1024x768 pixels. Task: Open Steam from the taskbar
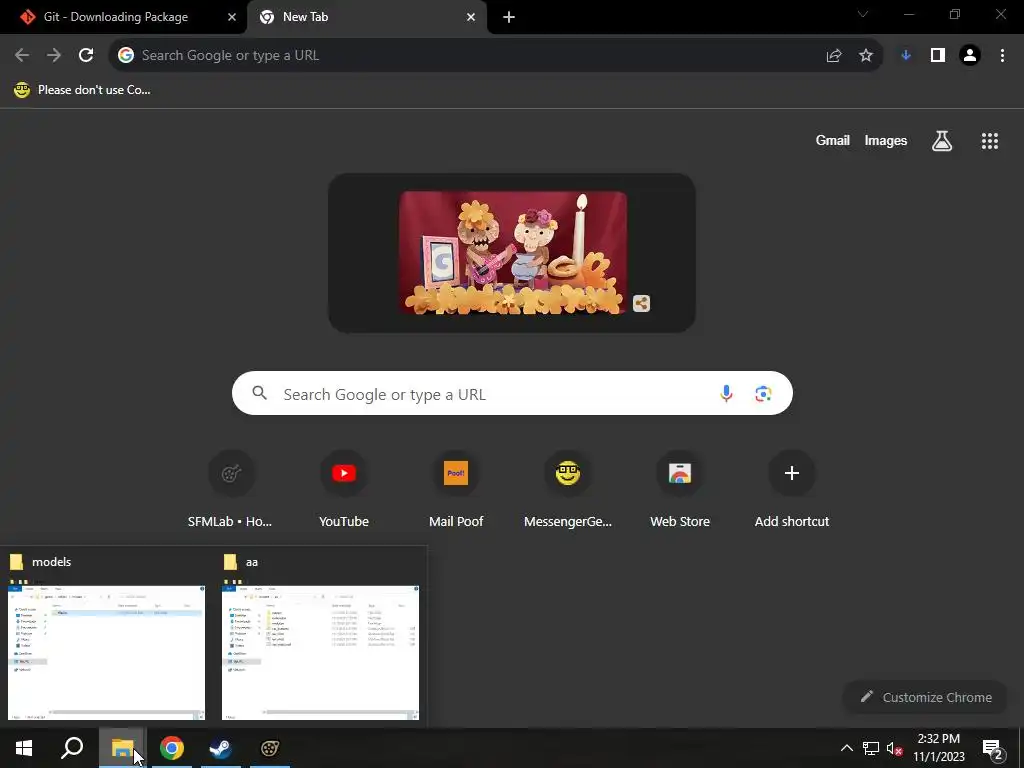pos(221,748)
